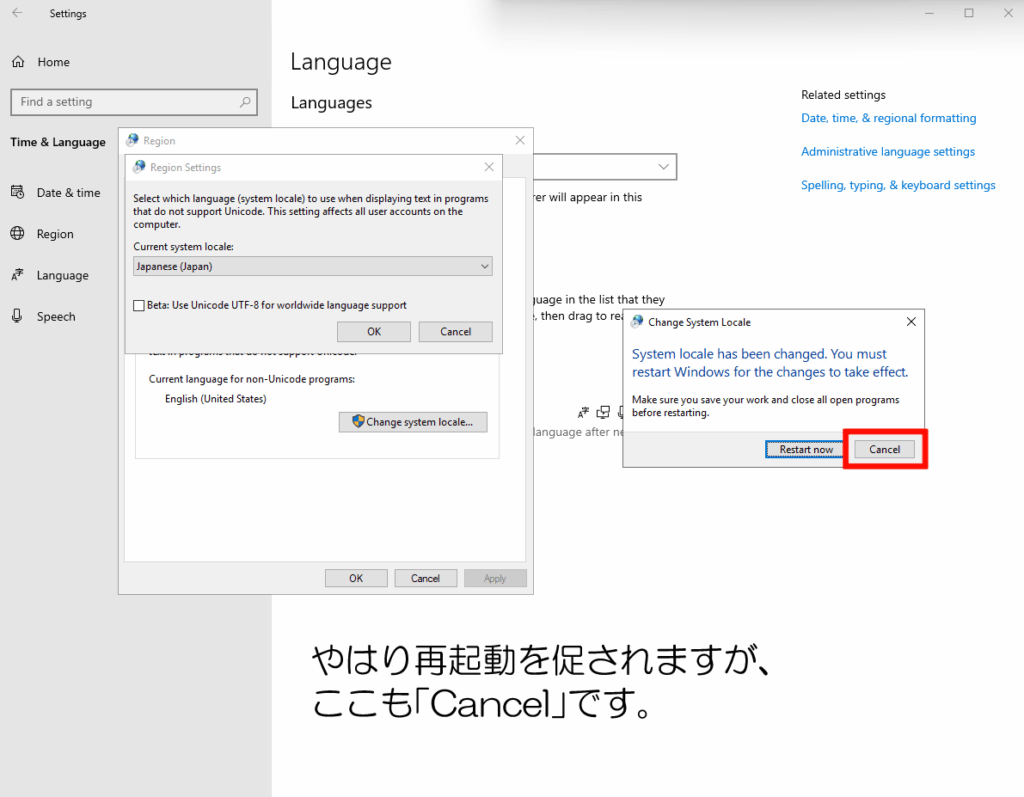Click OK in Region Settings dialog
The width and height of the screenshot is (1024, 797).
point(373,332)
